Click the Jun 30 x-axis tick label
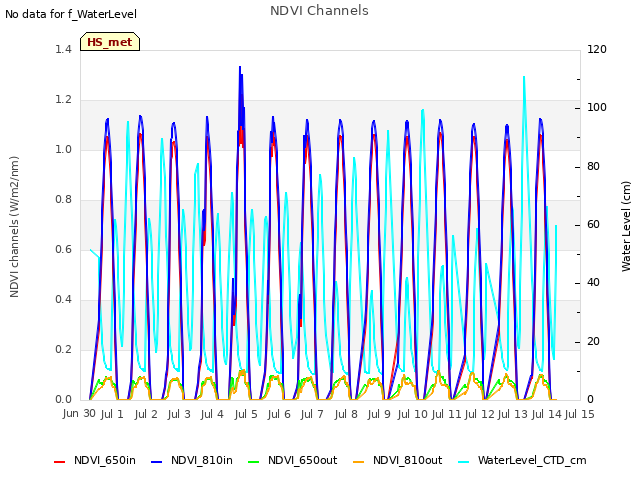The width and height of the screenshot is (640, 480). (79, 413)
